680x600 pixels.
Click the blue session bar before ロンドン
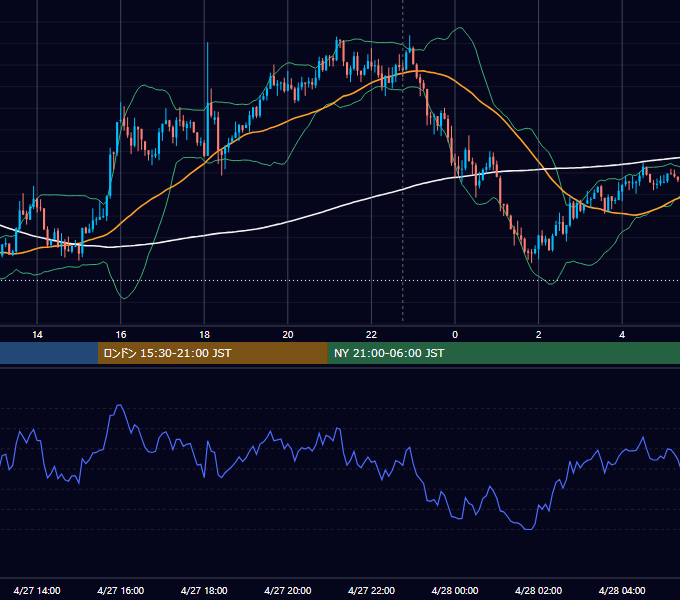coord(49,353)
